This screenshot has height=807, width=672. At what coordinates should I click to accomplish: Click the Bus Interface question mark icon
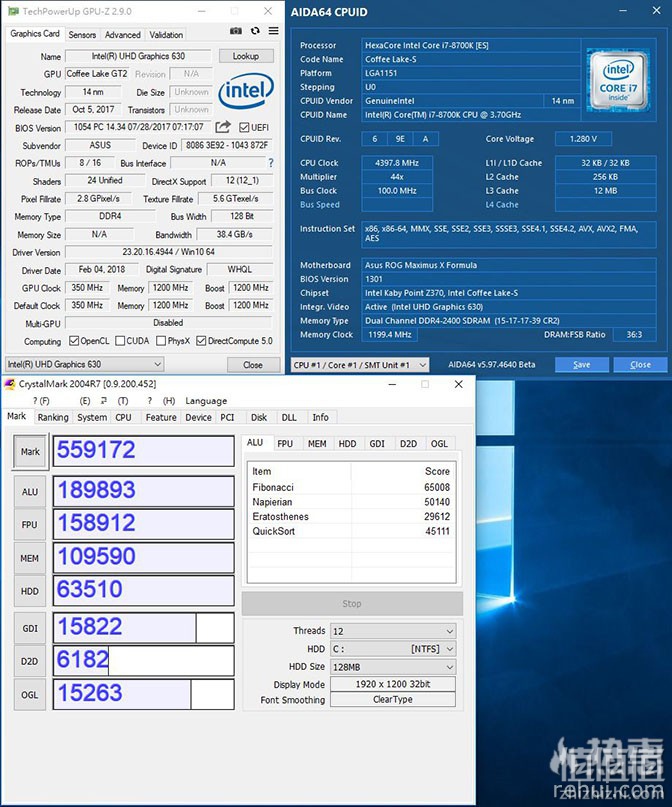click(271, 163)
